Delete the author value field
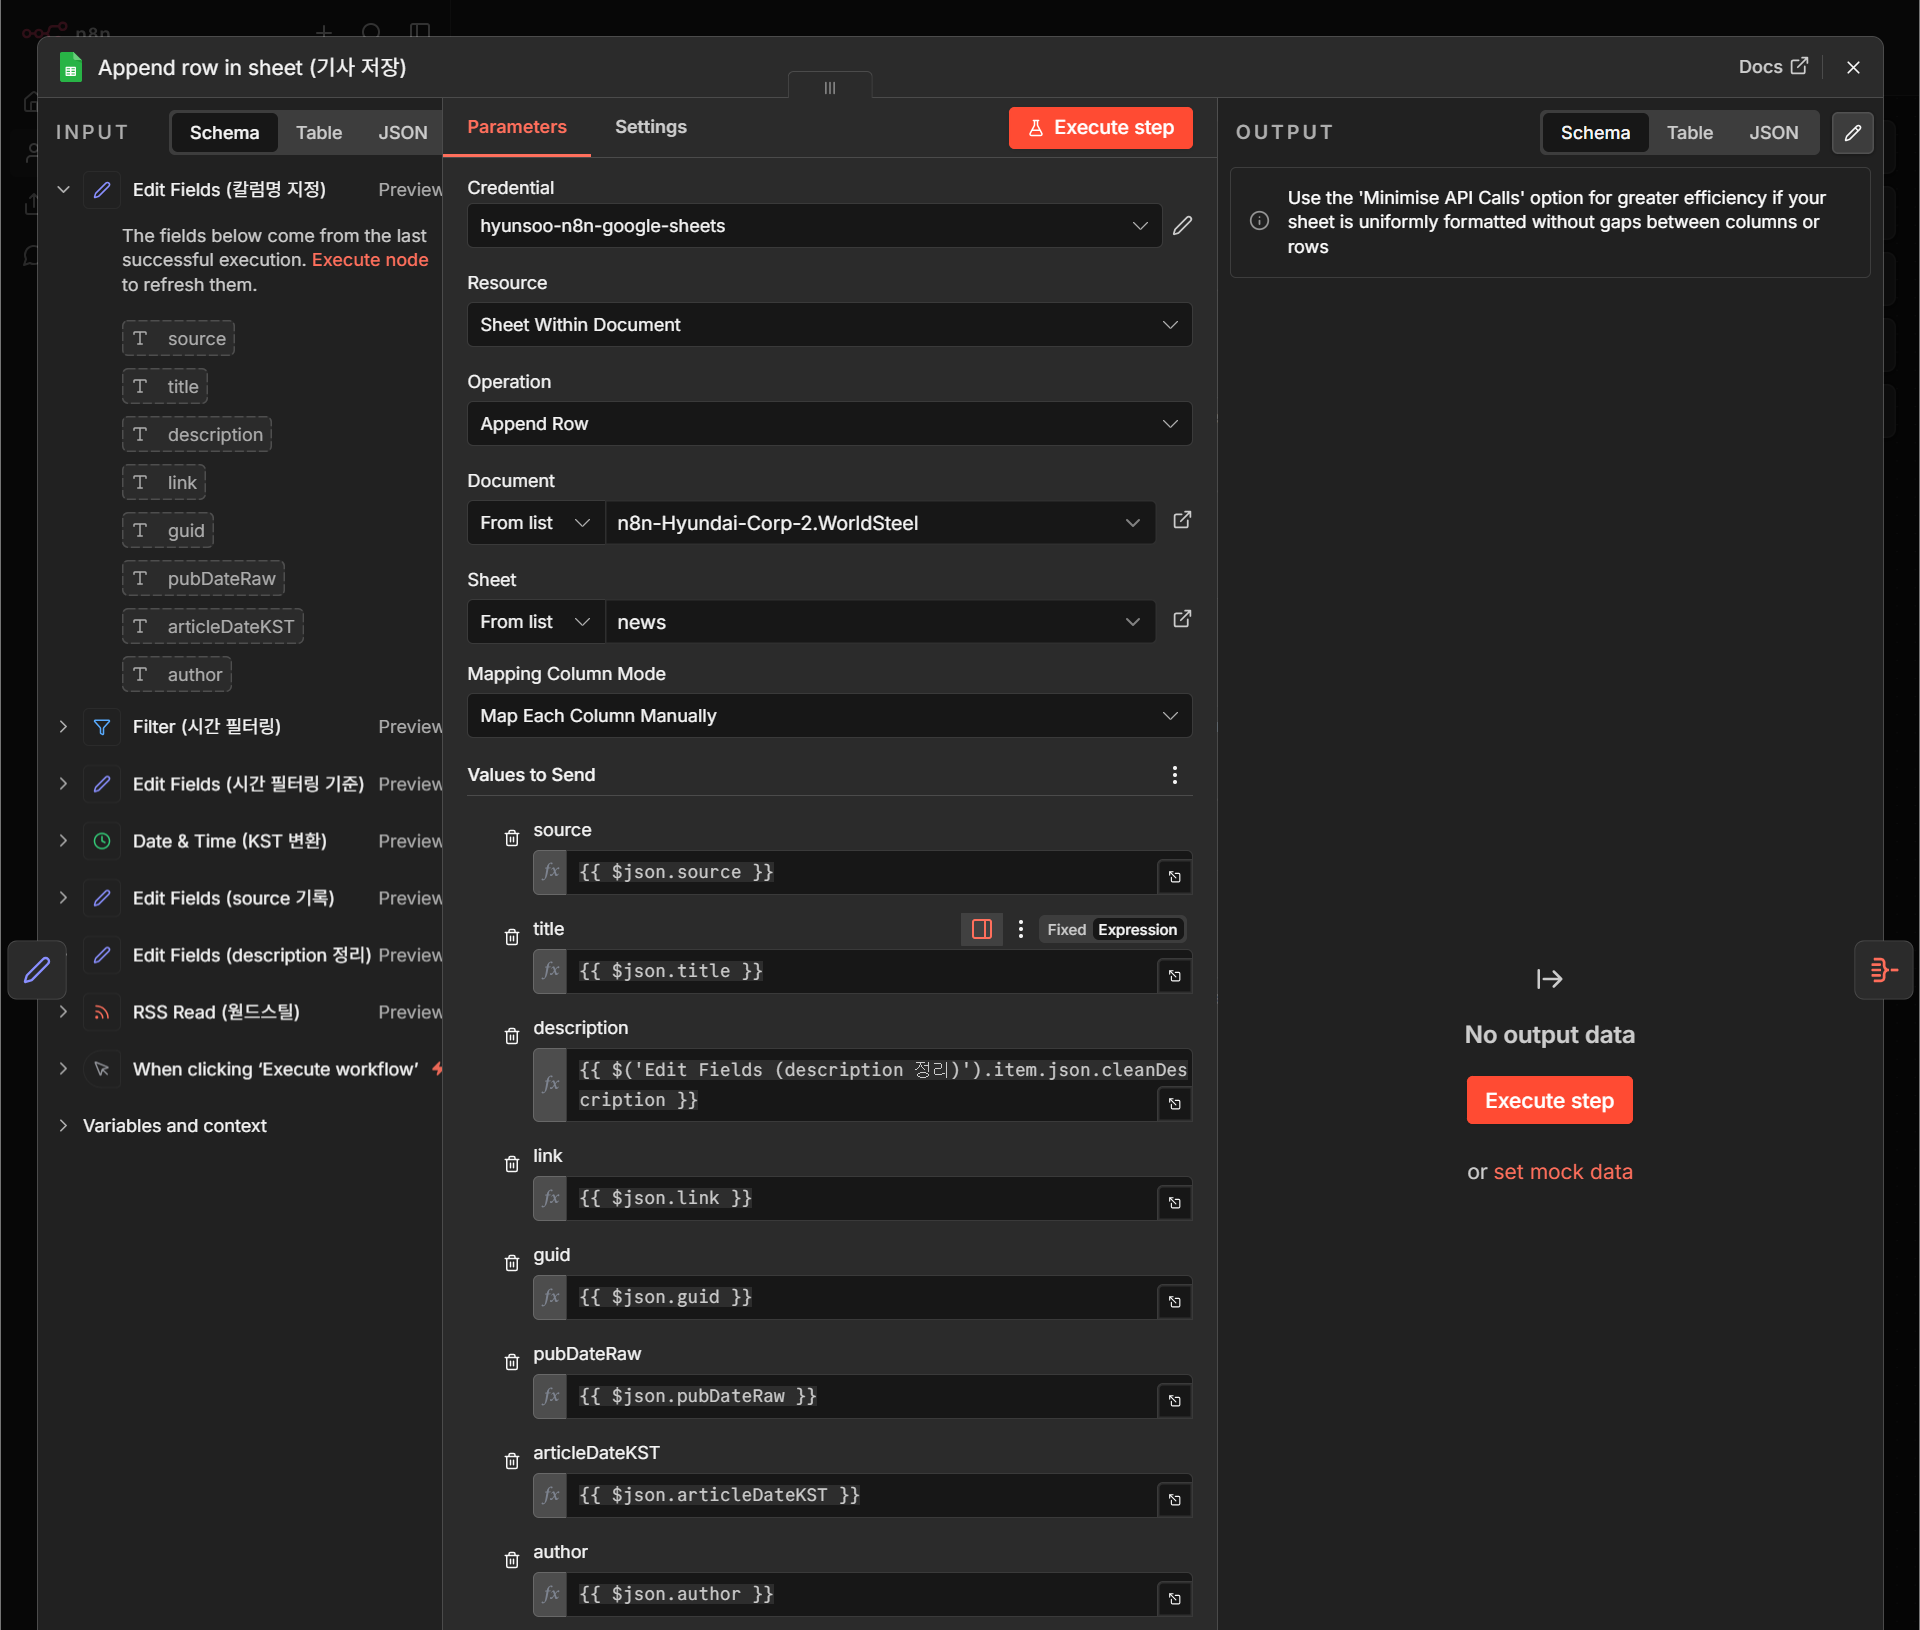Image resolution: width=1920 pixels, height=1630 pixels. 512,1560
